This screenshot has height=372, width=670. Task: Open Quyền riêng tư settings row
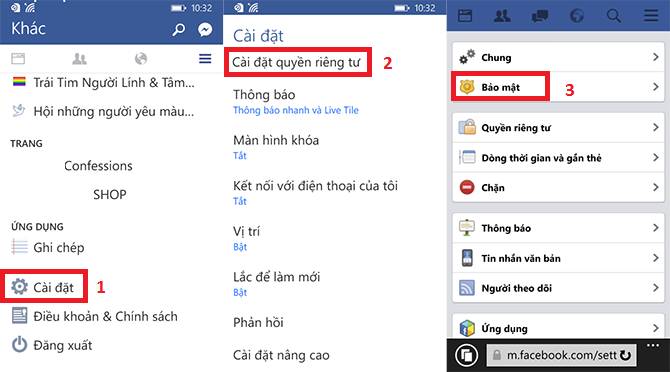(x=558, y=127)
